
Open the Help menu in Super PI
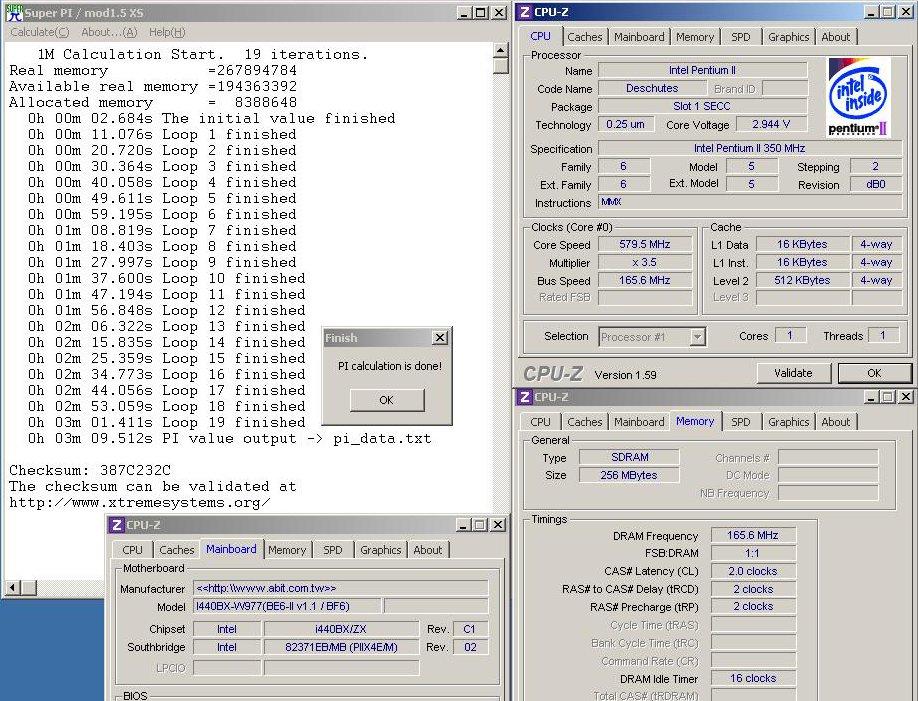click(x=167, y=32)
